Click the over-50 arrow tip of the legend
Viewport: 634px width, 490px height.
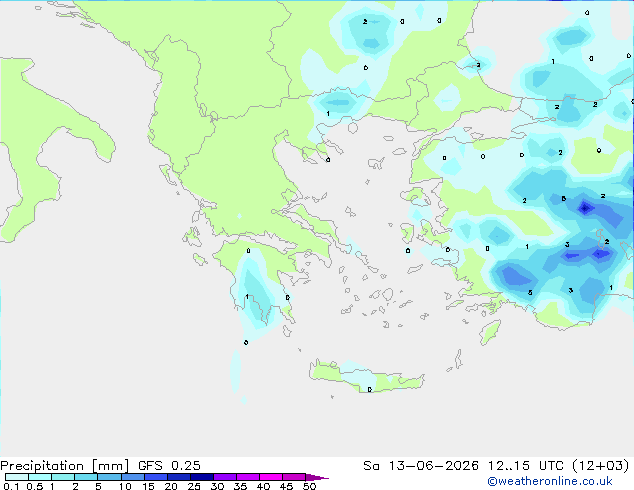[317, 477]
